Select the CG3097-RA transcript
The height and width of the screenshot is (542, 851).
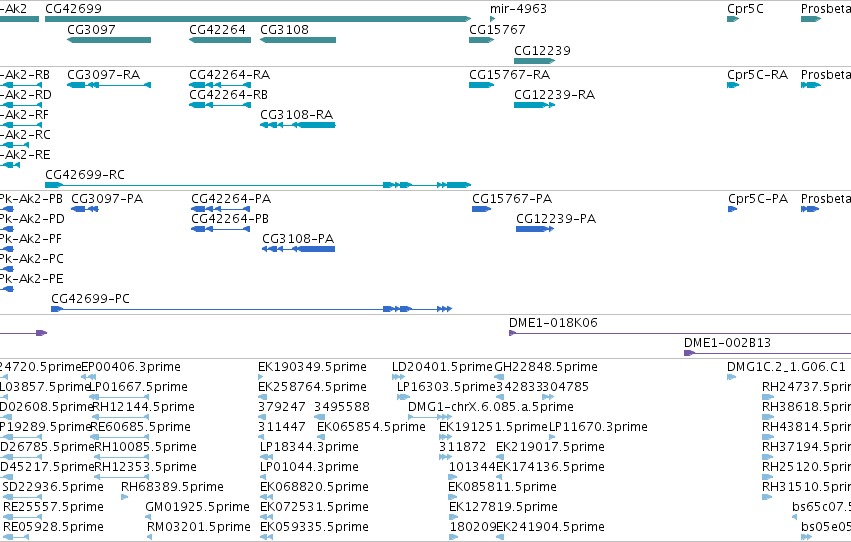pyautogui.click(x=109, y=85)
